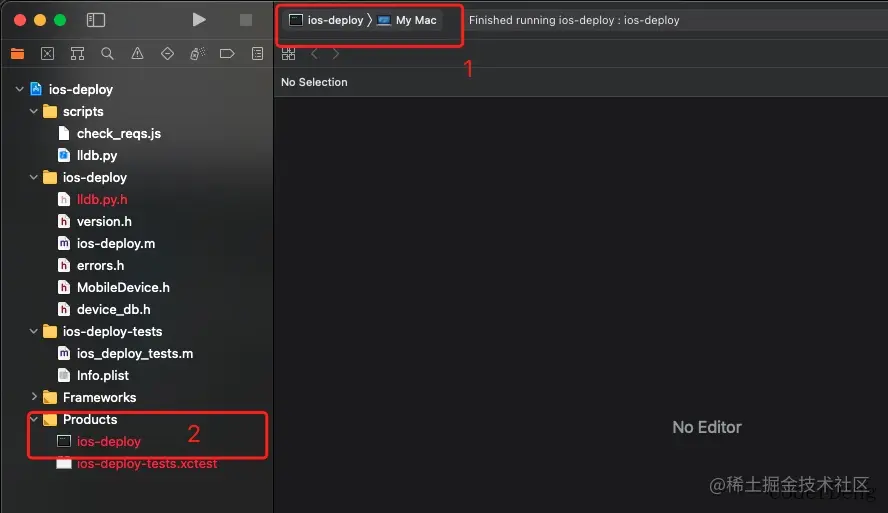Run the ios-deploy scheme with Play button
888x513 pixels.
199,20
